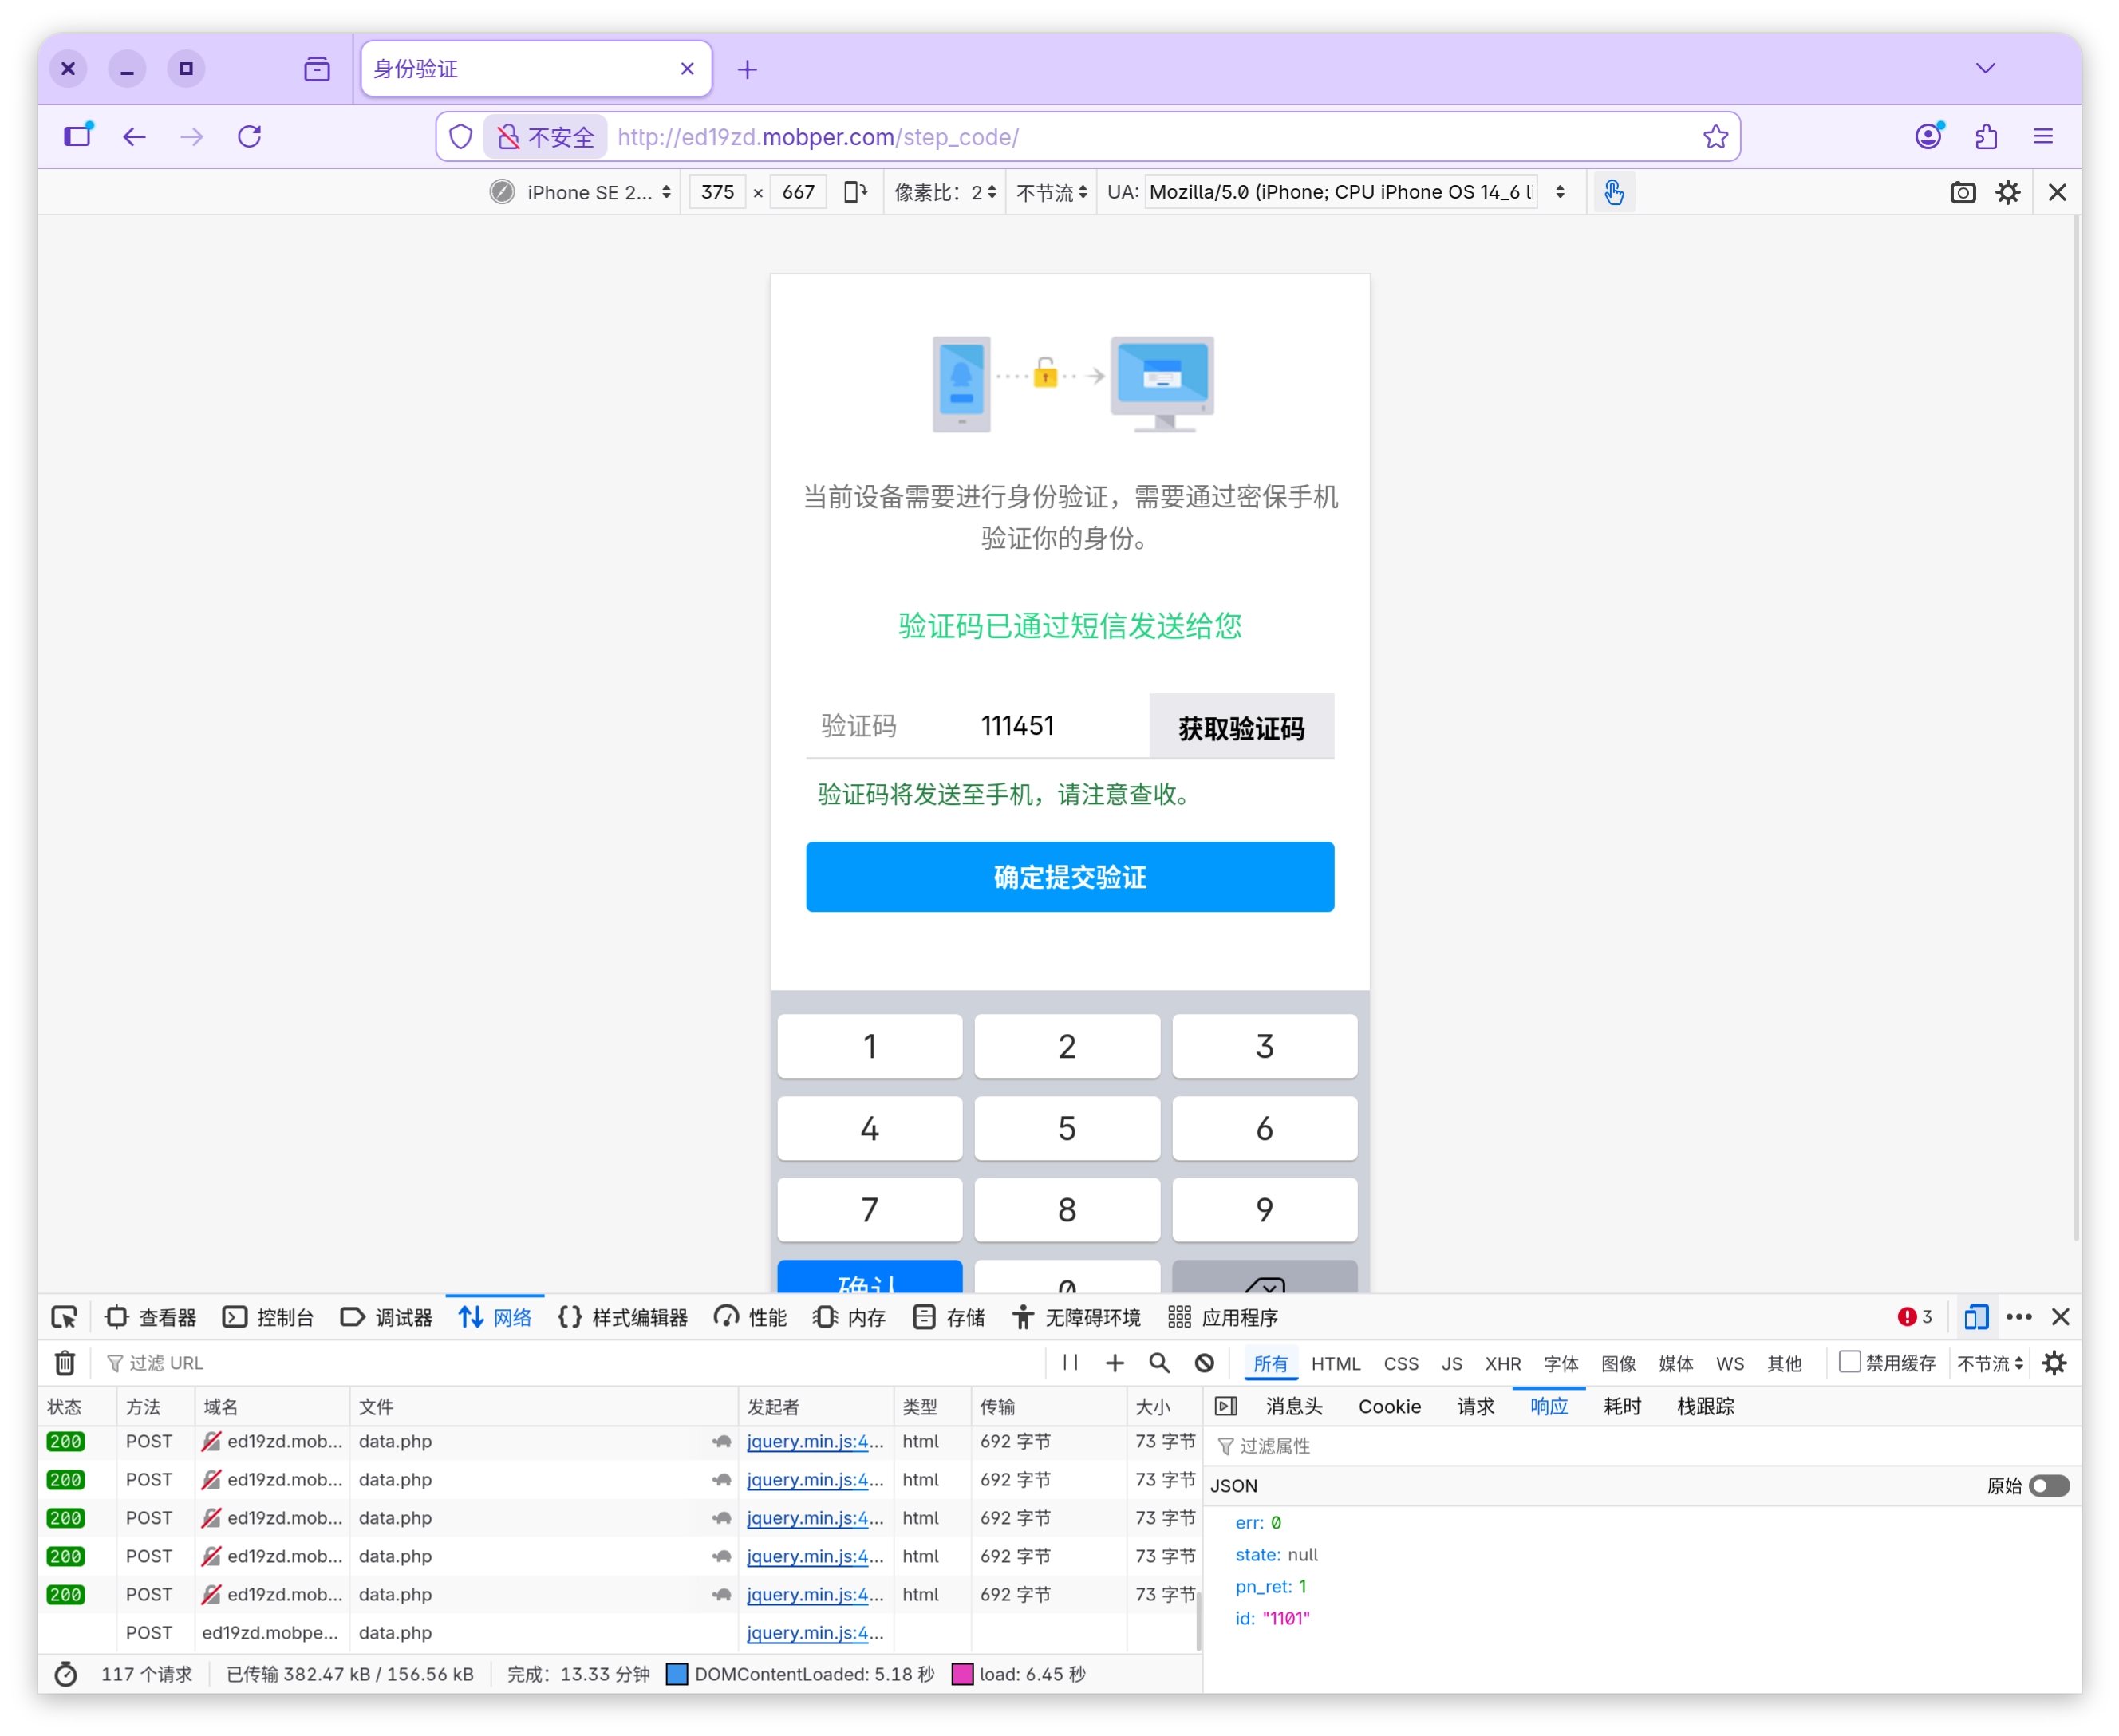Image resolution: width=2119 pixels, height=1736 pixels.
Task: Toggle request blocking in network panel
Action: click(1203, 1362)
